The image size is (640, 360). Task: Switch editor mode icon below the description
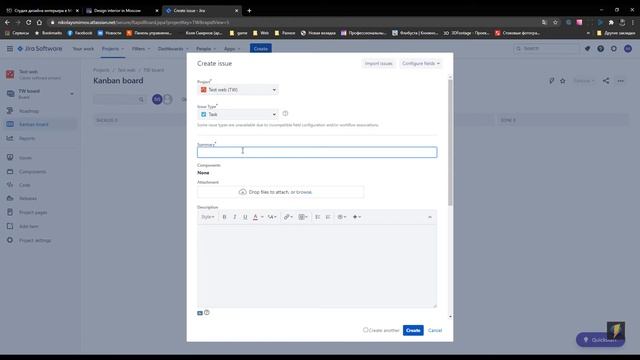point(200,313)
